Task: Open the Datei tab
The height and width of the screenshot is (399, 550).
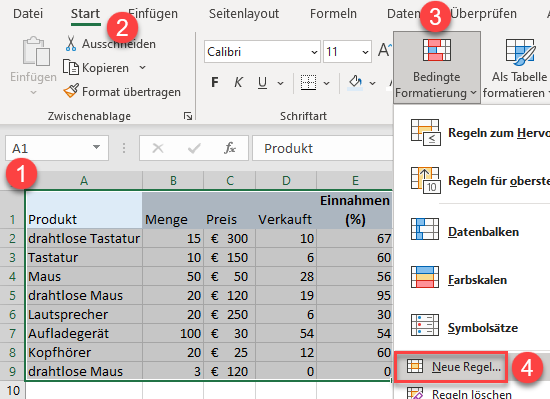Action: click(28, 14)
